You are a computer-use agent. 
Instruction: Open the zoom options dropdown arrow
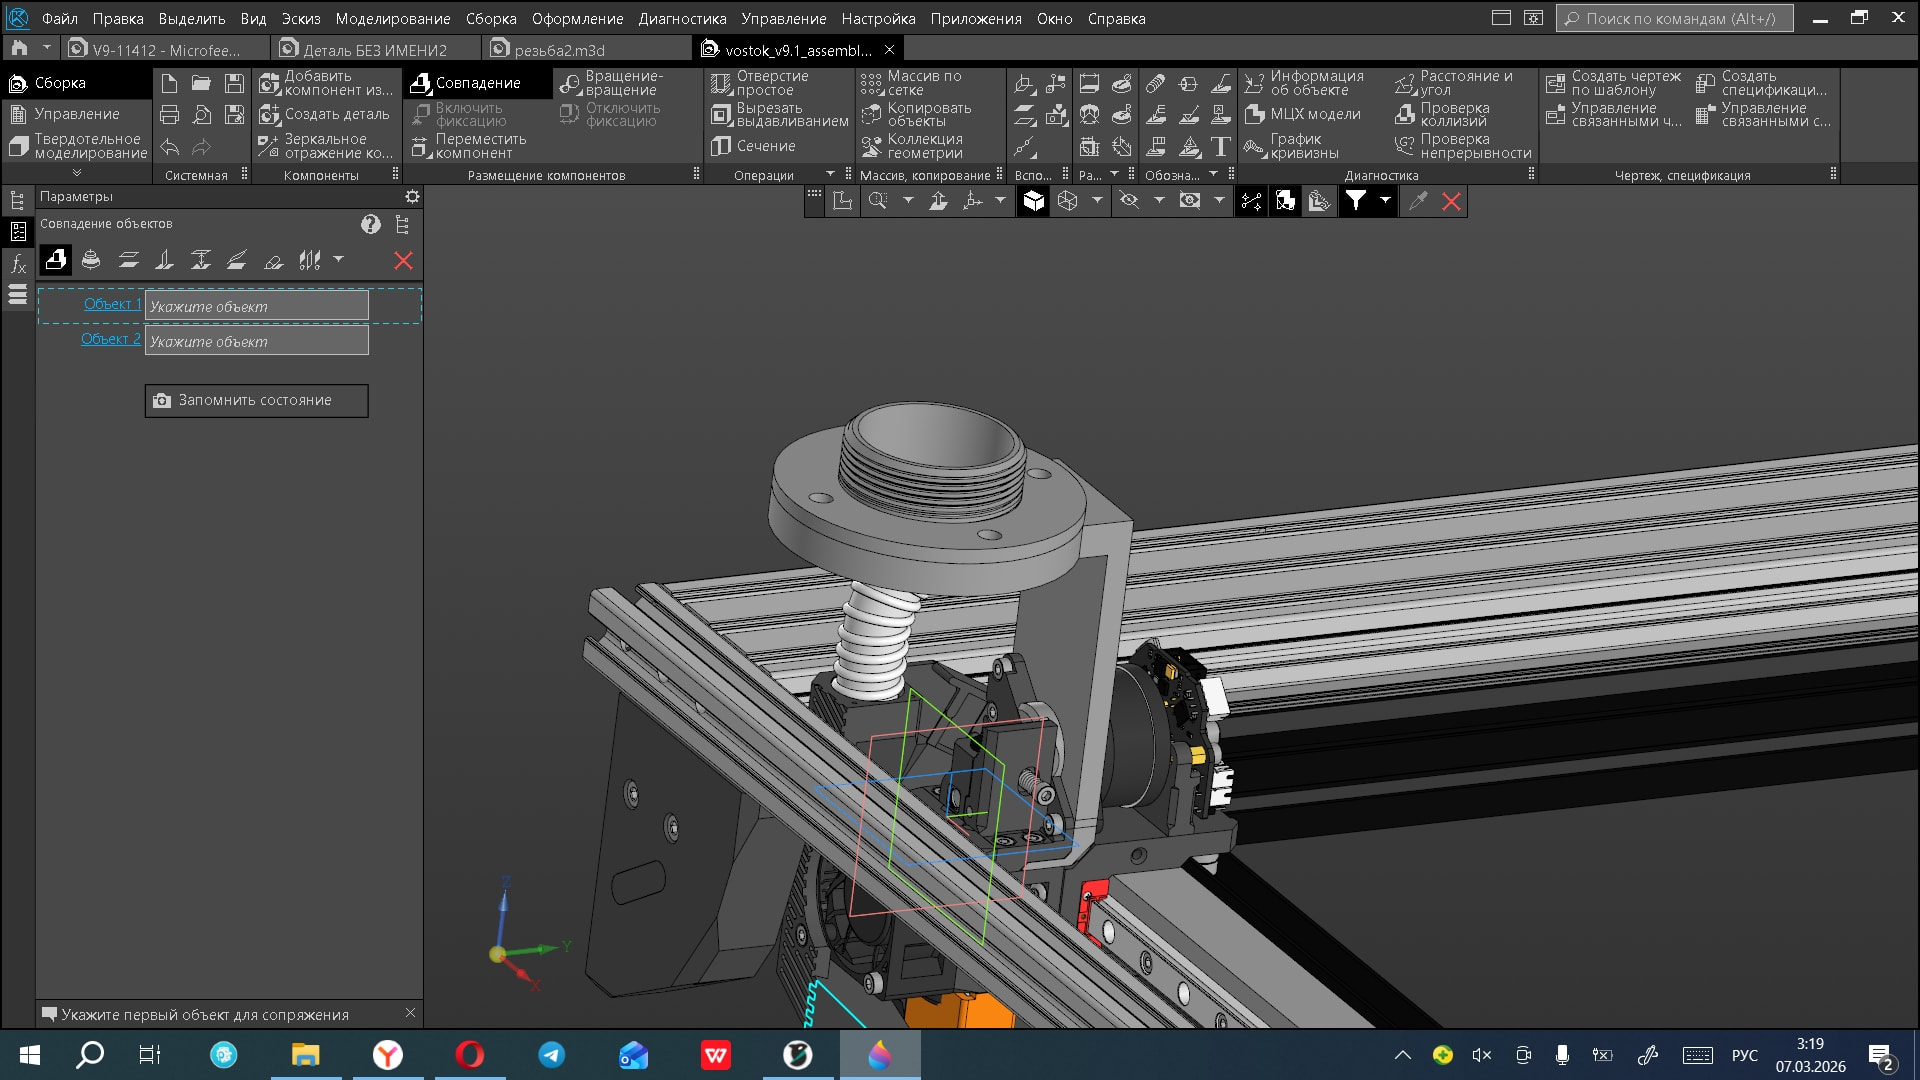(x=908, y=201)
